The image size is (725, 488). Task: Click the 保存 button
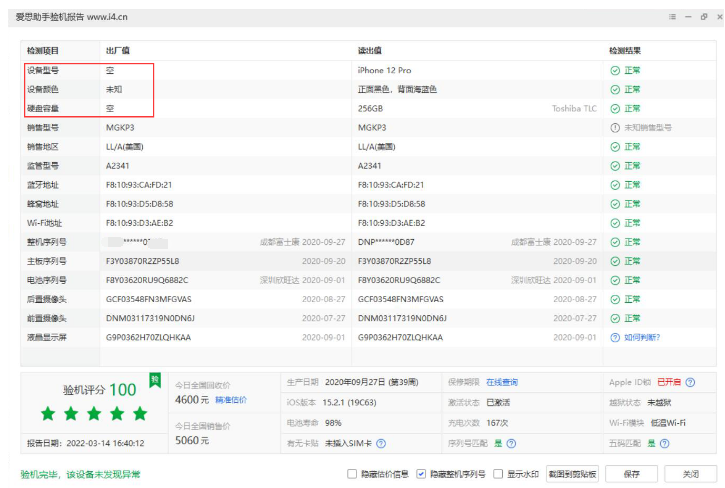[x=632, y=474]
